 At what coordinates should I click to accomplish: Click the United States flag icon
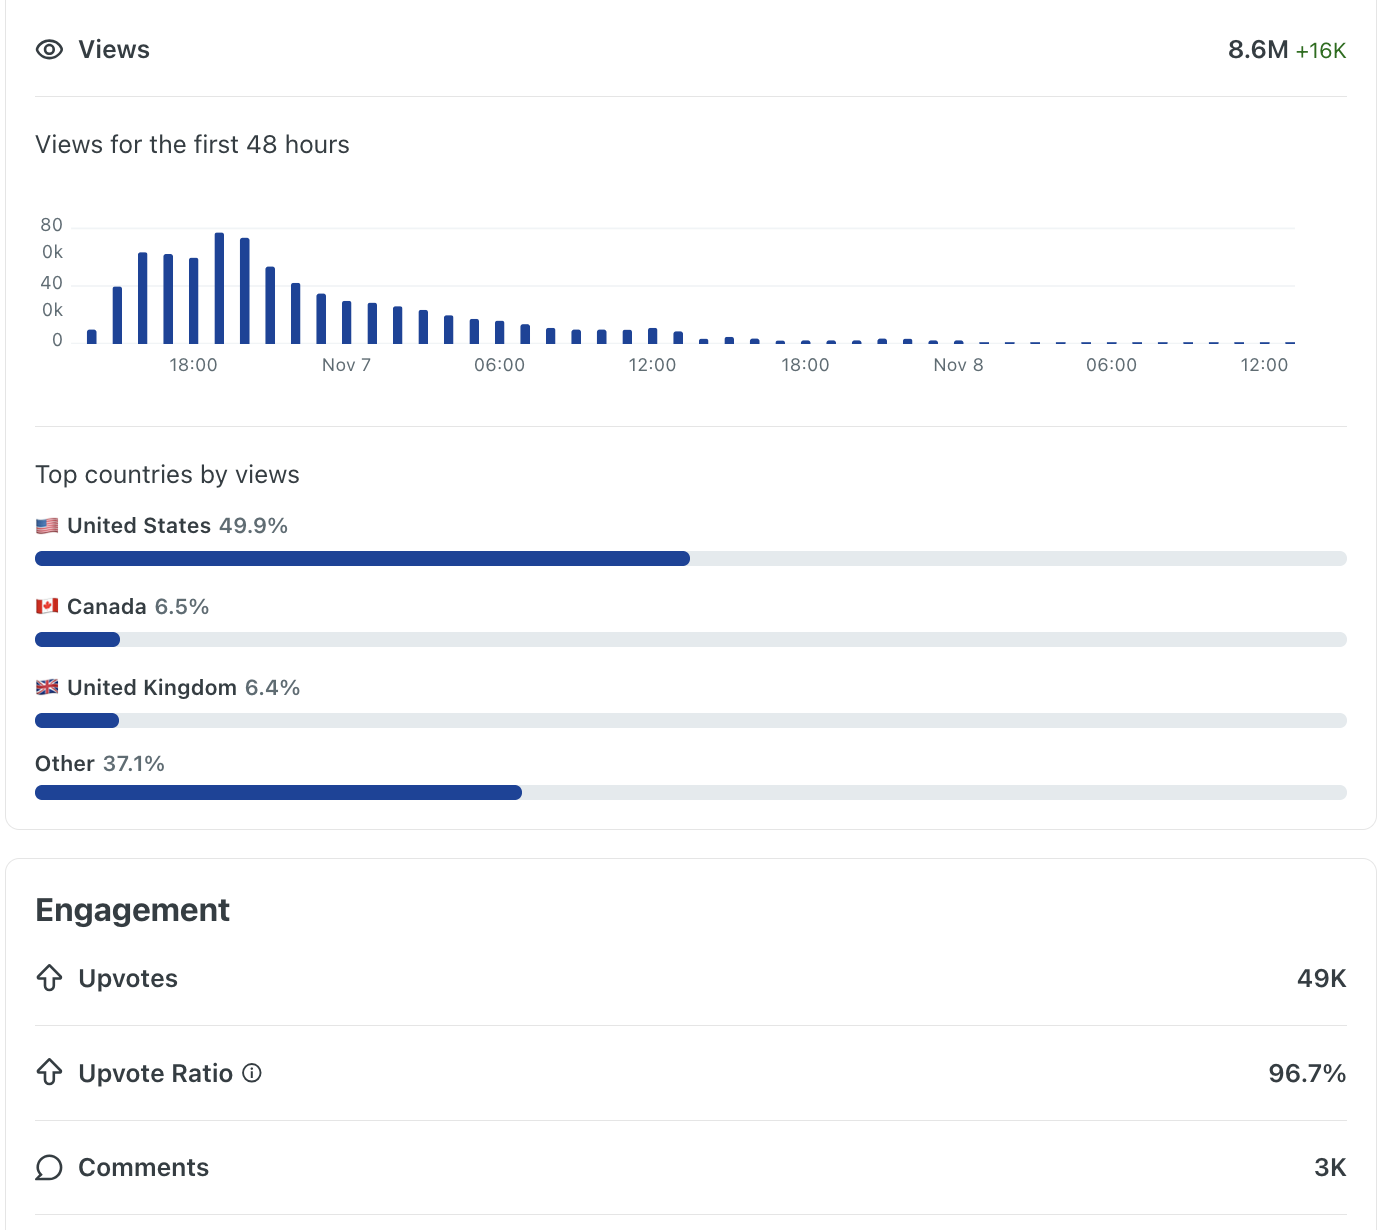pos(47,524)
